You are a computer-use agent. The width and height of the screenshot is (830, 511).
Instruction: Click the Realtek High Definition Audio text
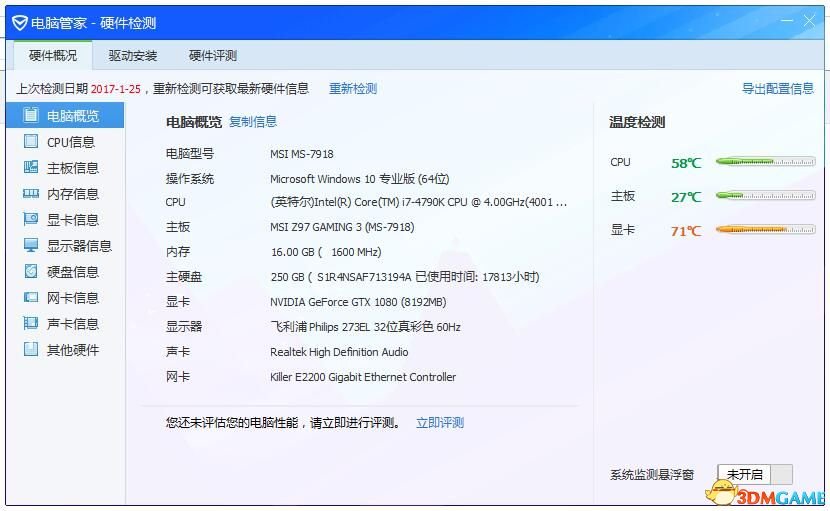pos(339,352)
